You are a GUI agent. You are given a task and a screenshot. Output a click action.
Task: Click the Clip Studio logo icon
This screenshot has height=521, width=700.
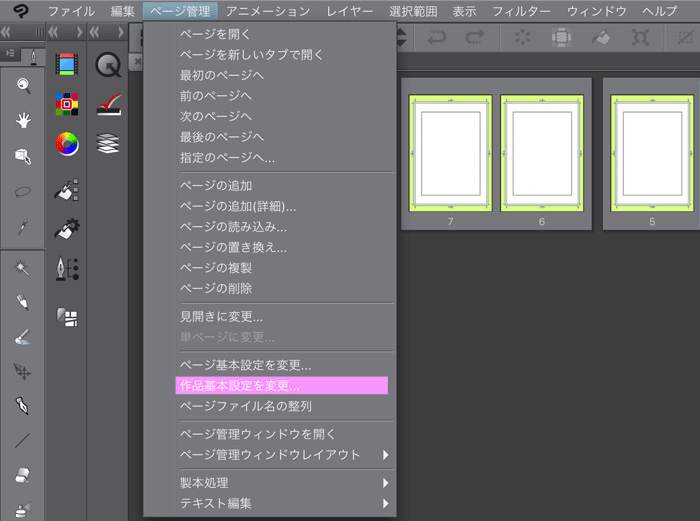click(x=21, y=10)
